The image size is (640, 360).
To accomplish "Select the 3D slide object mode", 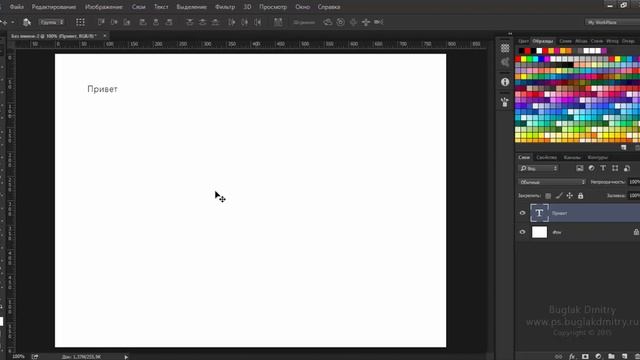I will tap(366, 22).
